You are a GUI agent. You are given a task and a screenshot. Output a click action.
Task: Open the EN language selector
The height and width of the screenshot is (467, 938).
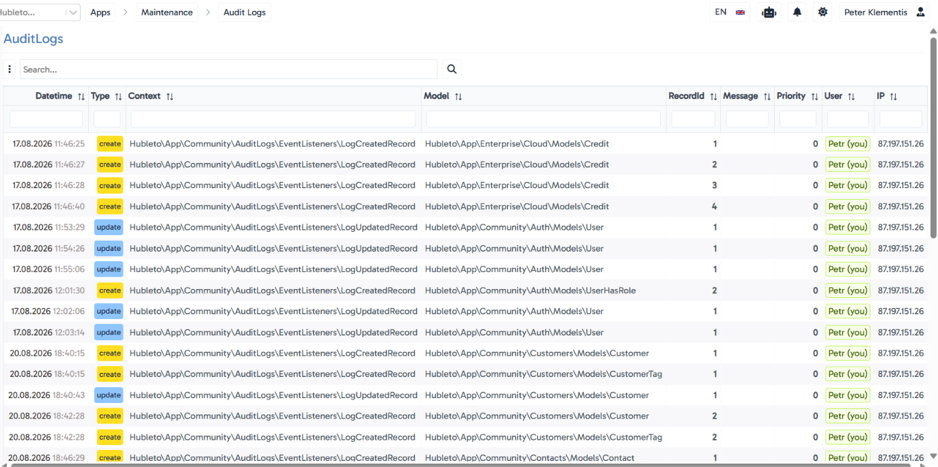point(729,12)
